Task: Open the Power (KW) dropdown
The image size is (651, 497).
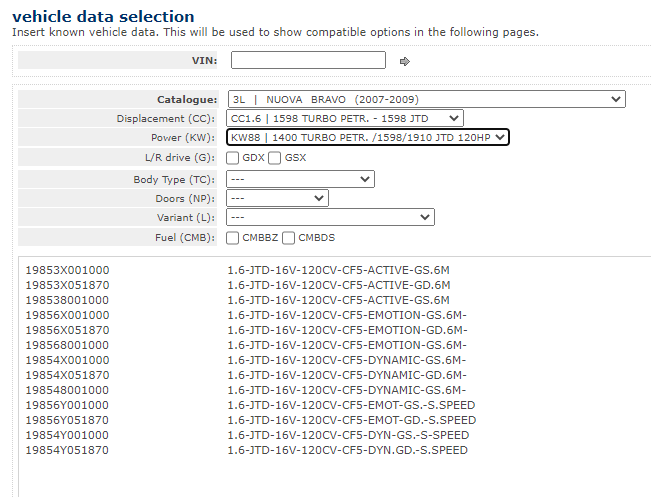Action: pyautogui.click(x=368, y=137)
